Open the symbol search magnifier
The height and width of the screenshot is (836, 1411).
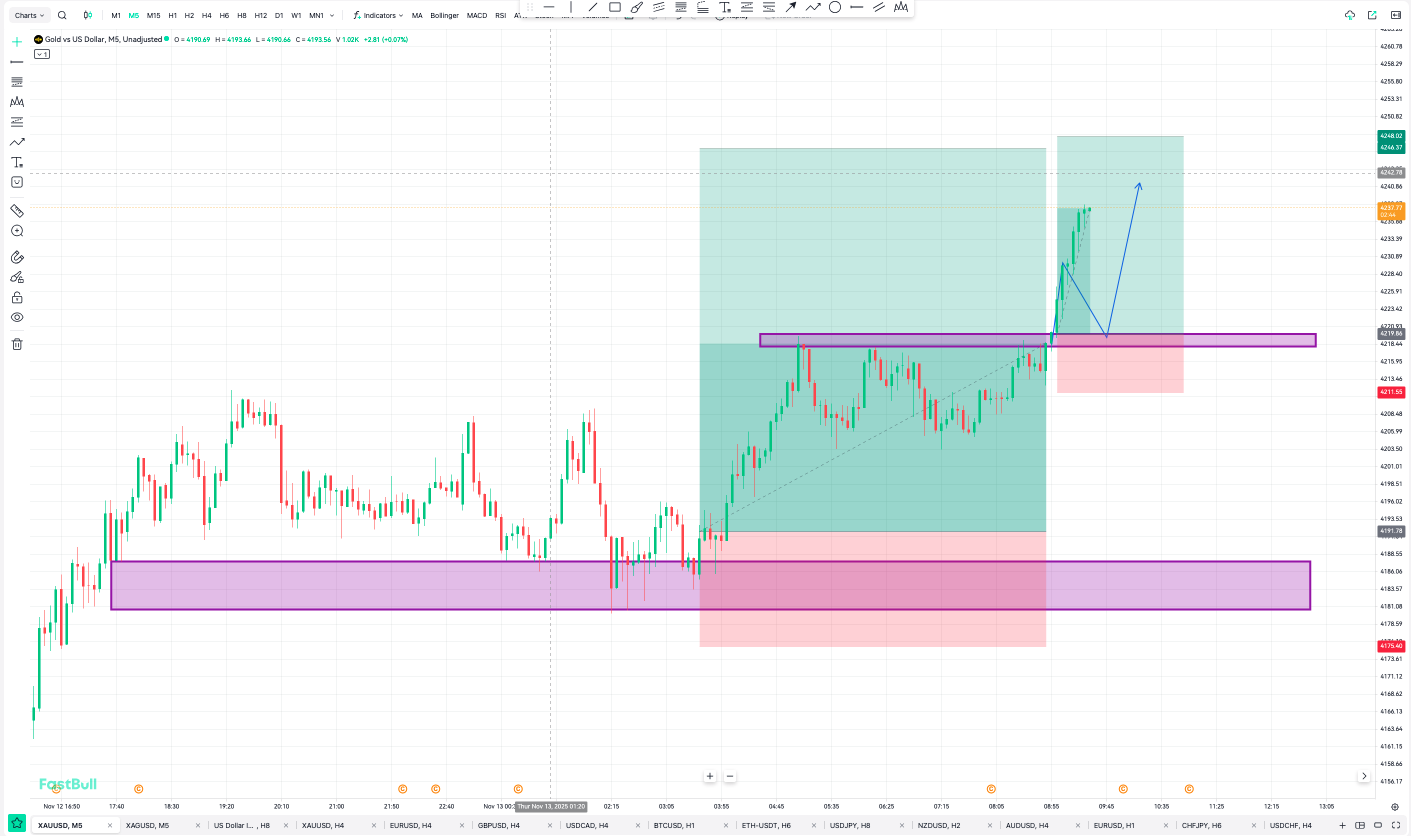[x=62, y=15]
